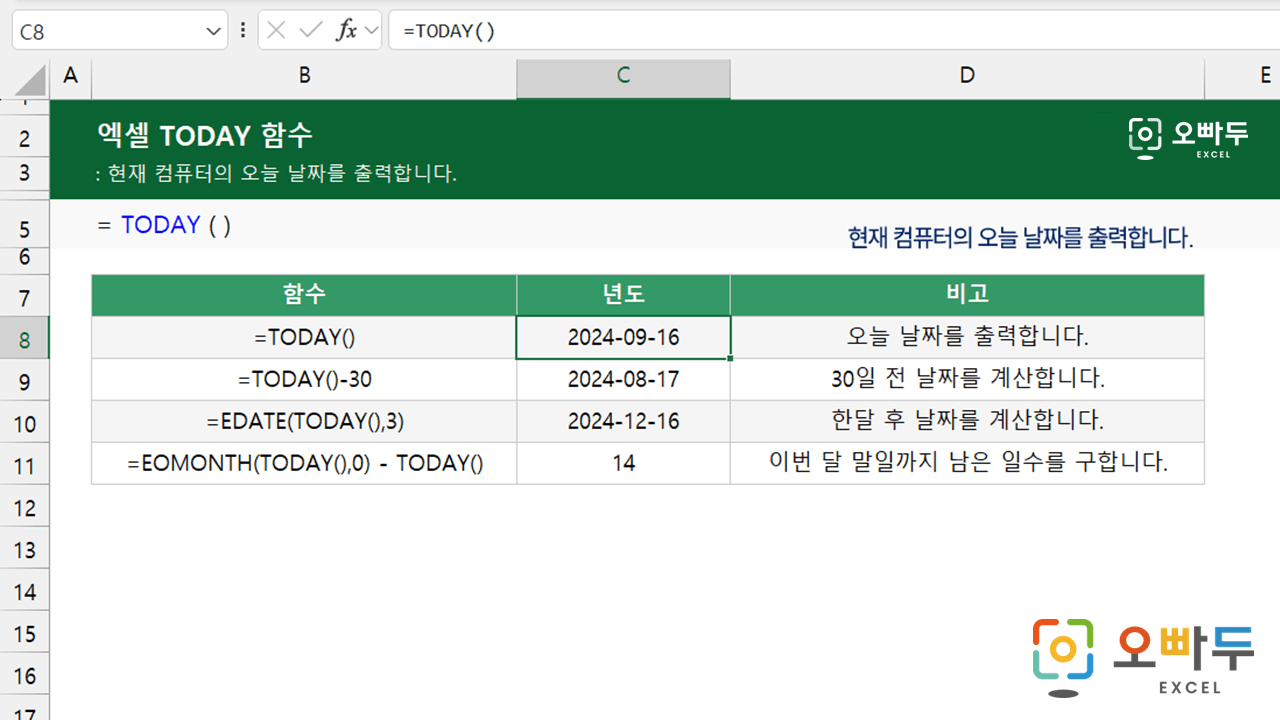Select row 16 header
The width and height of the screenshot is (1280, 720).
(24, 676)
